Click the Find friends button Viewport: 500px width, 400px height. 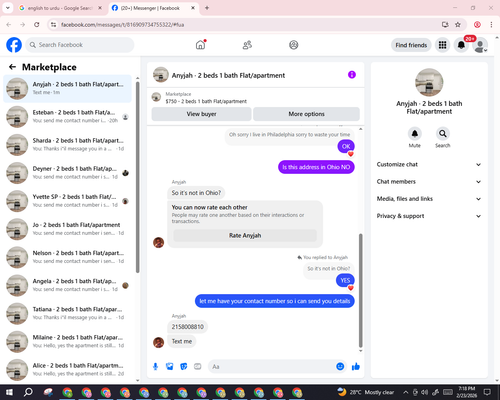pyautogui.click(x=411, y=45)
